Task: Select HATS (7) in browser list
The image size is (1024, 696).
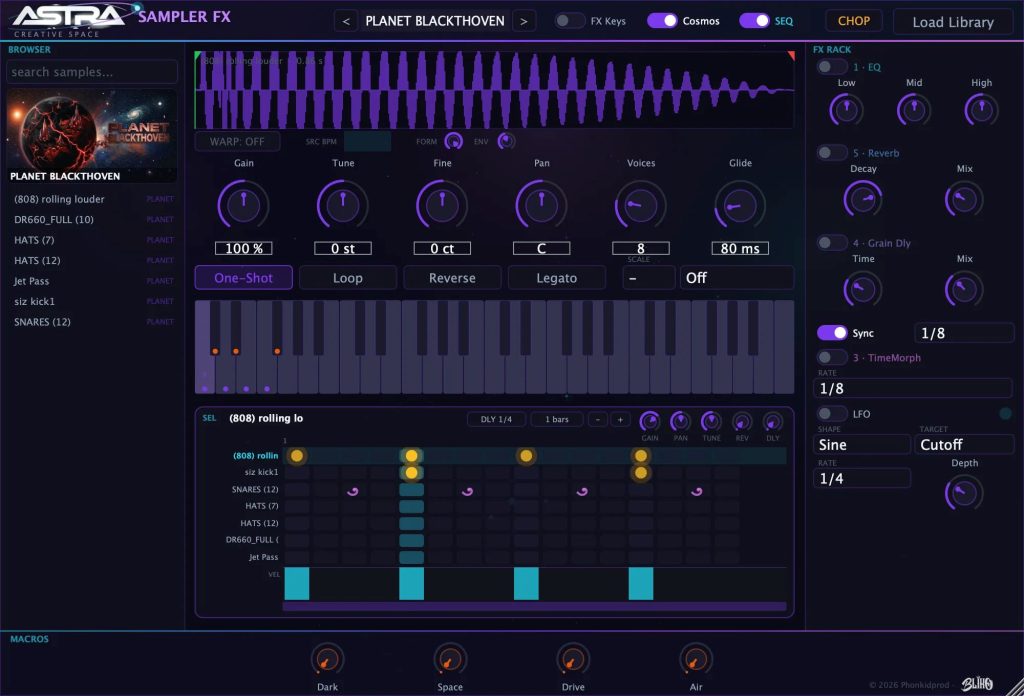Action: pyautogui.click(x=92, y=240)
